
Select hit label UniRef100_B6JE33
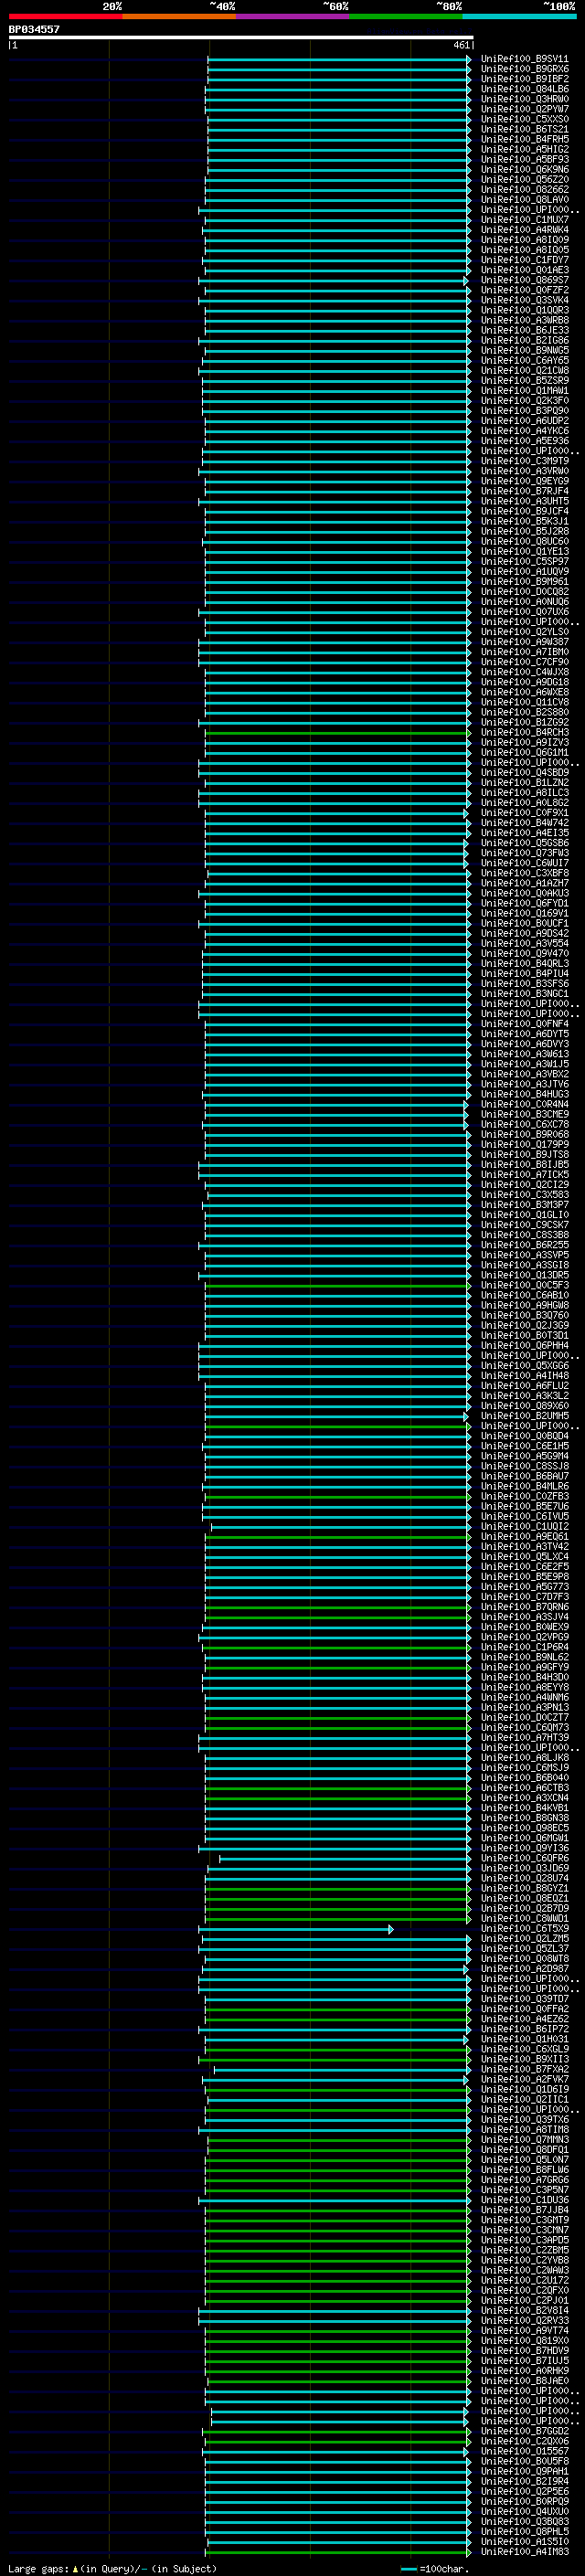(524, 330)
